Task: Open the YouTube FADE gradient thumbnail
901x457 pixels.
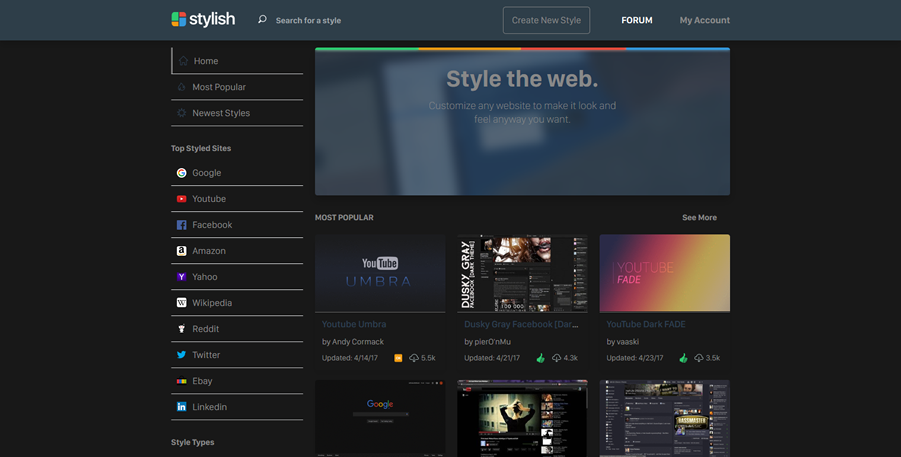Action: point(665,273)
